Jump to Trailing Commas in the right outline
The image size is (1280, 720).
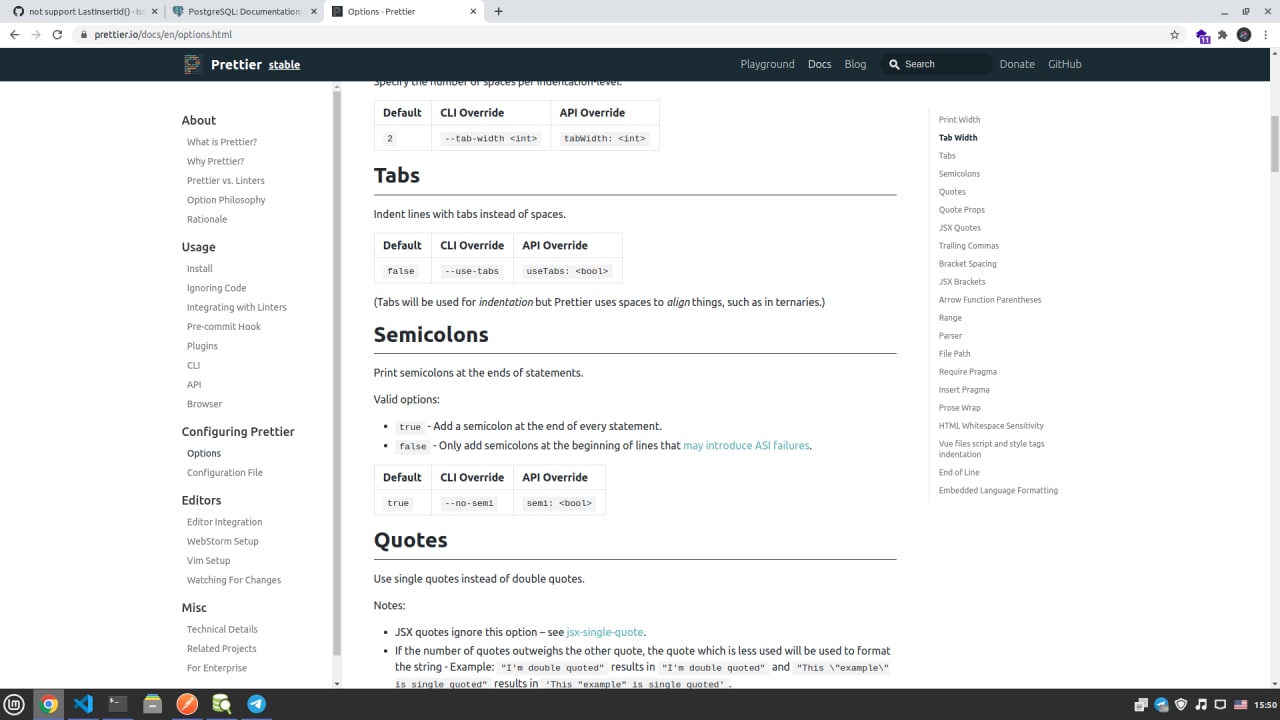coord(969,245)
